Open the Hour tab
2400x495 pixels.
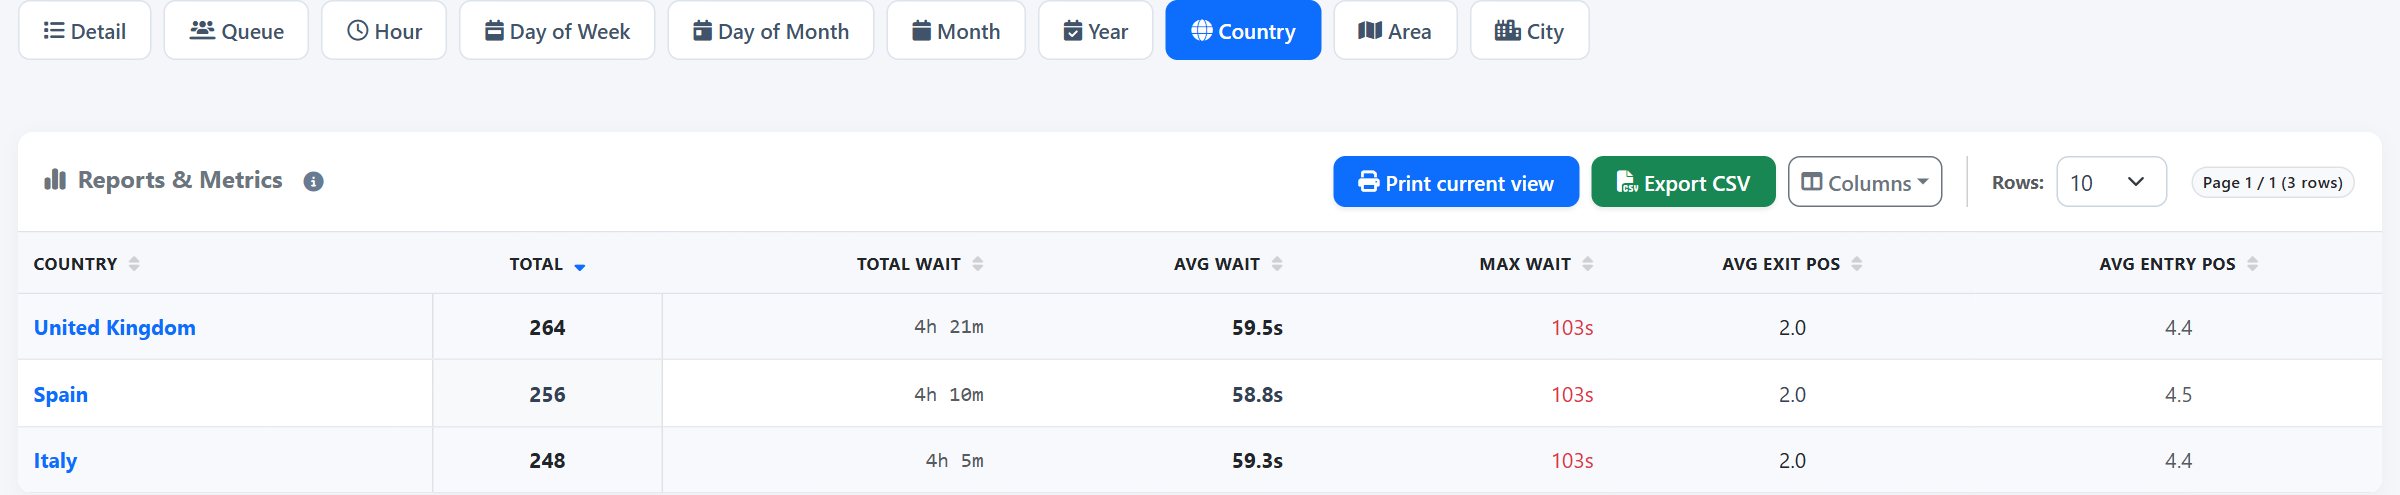[x=384, y=31]
